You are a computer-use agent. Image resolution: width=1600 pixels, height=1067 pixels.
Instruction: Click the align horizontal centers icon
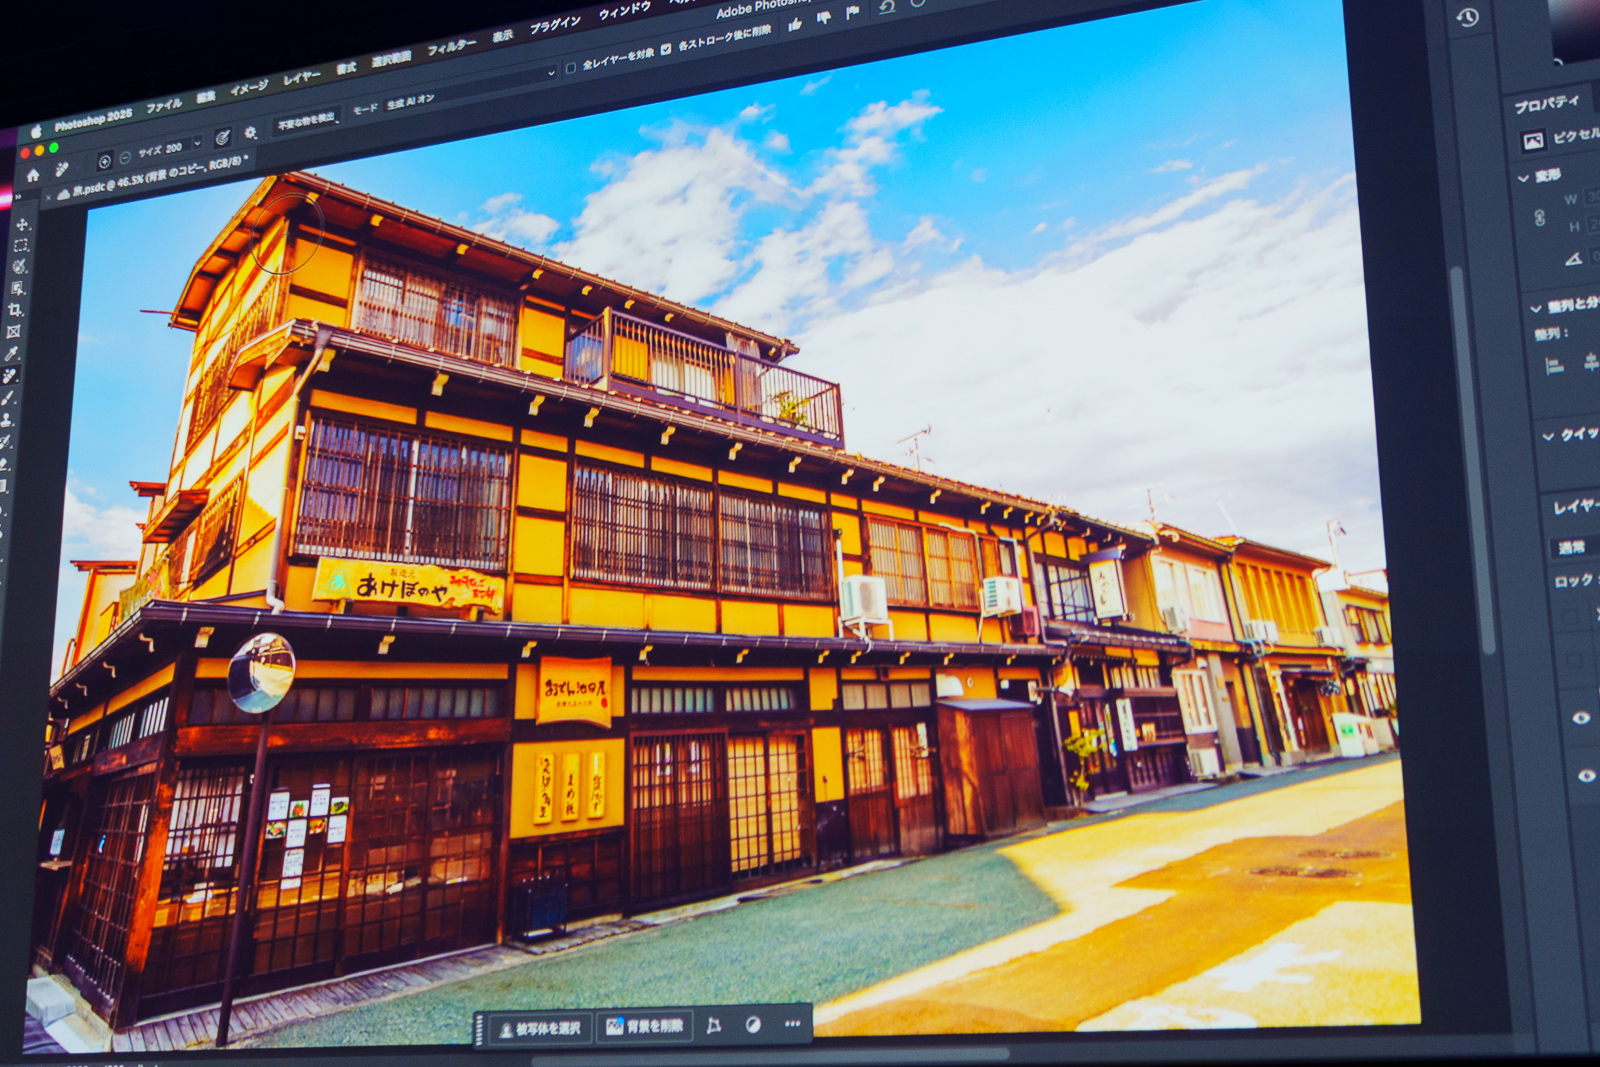1591,362
